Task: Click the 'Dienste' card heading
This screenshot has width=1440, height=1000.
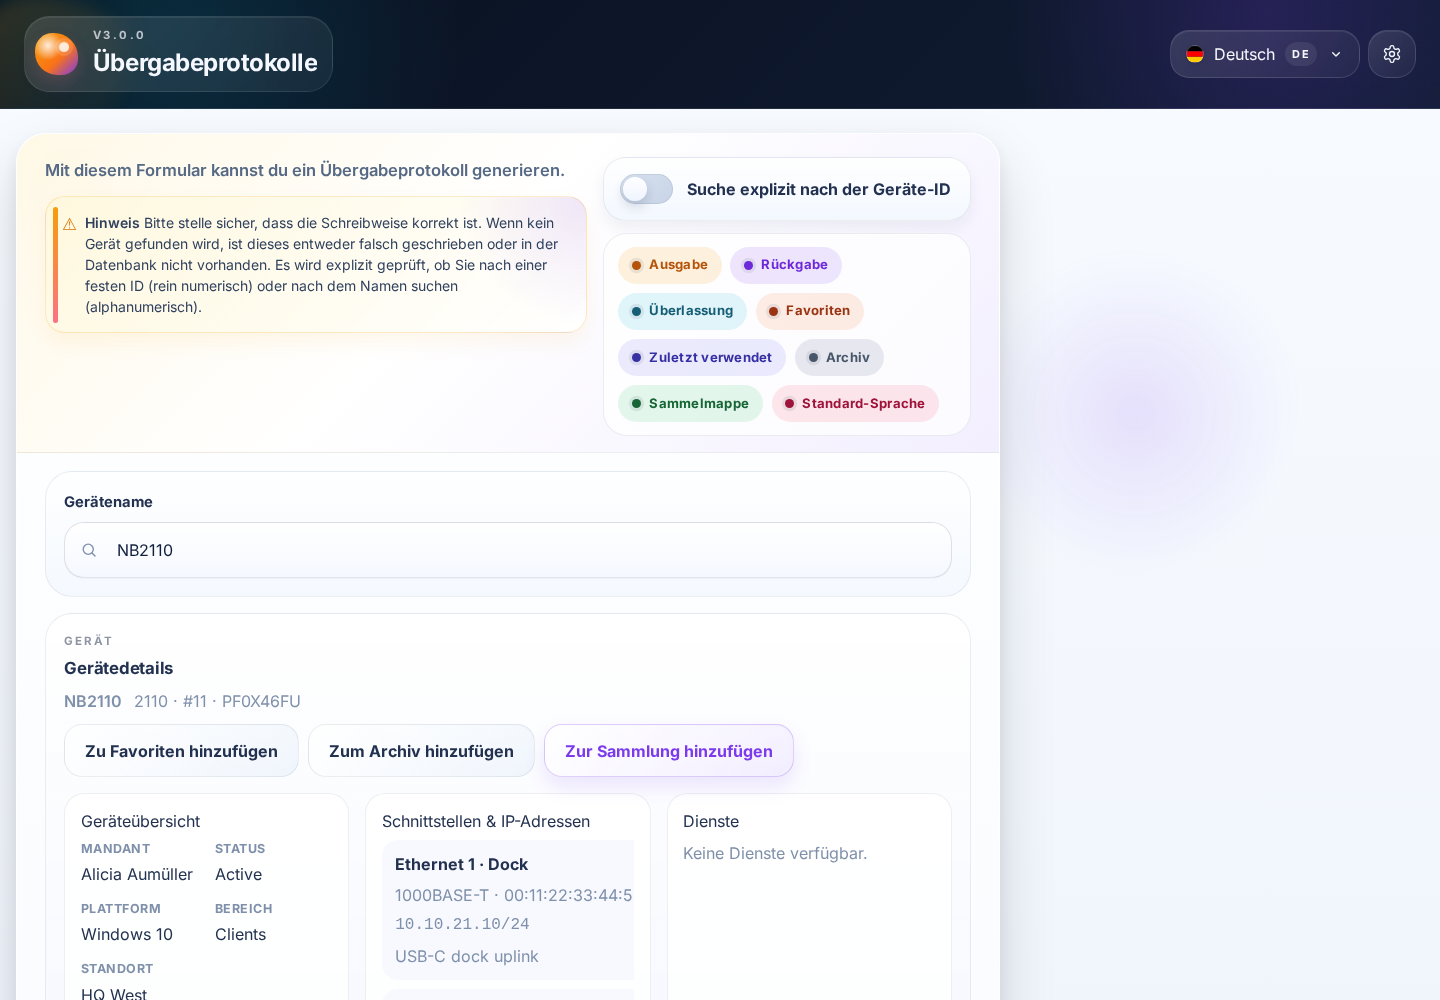Action: point(711,821)
